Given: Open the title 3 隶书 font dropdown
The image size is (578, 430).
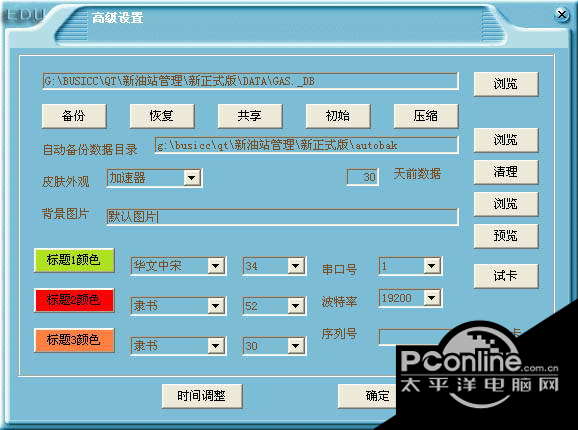Looking at the screenshot, I should tap(216, 346).
